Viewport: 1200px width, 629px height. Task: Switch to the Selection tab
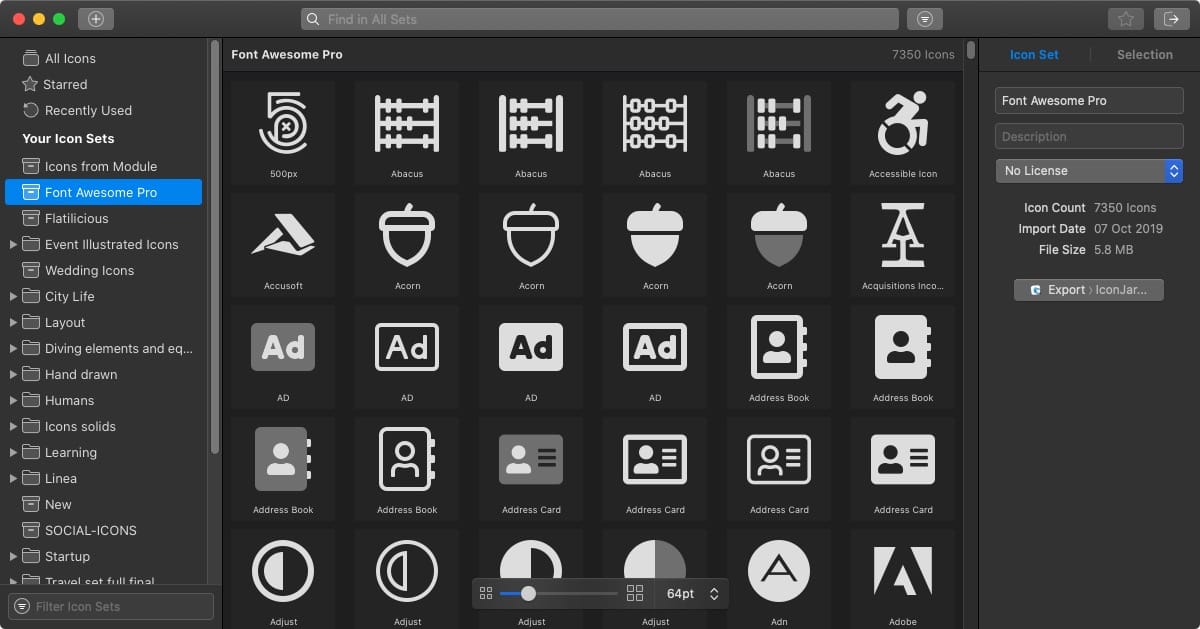(1144, 55)
